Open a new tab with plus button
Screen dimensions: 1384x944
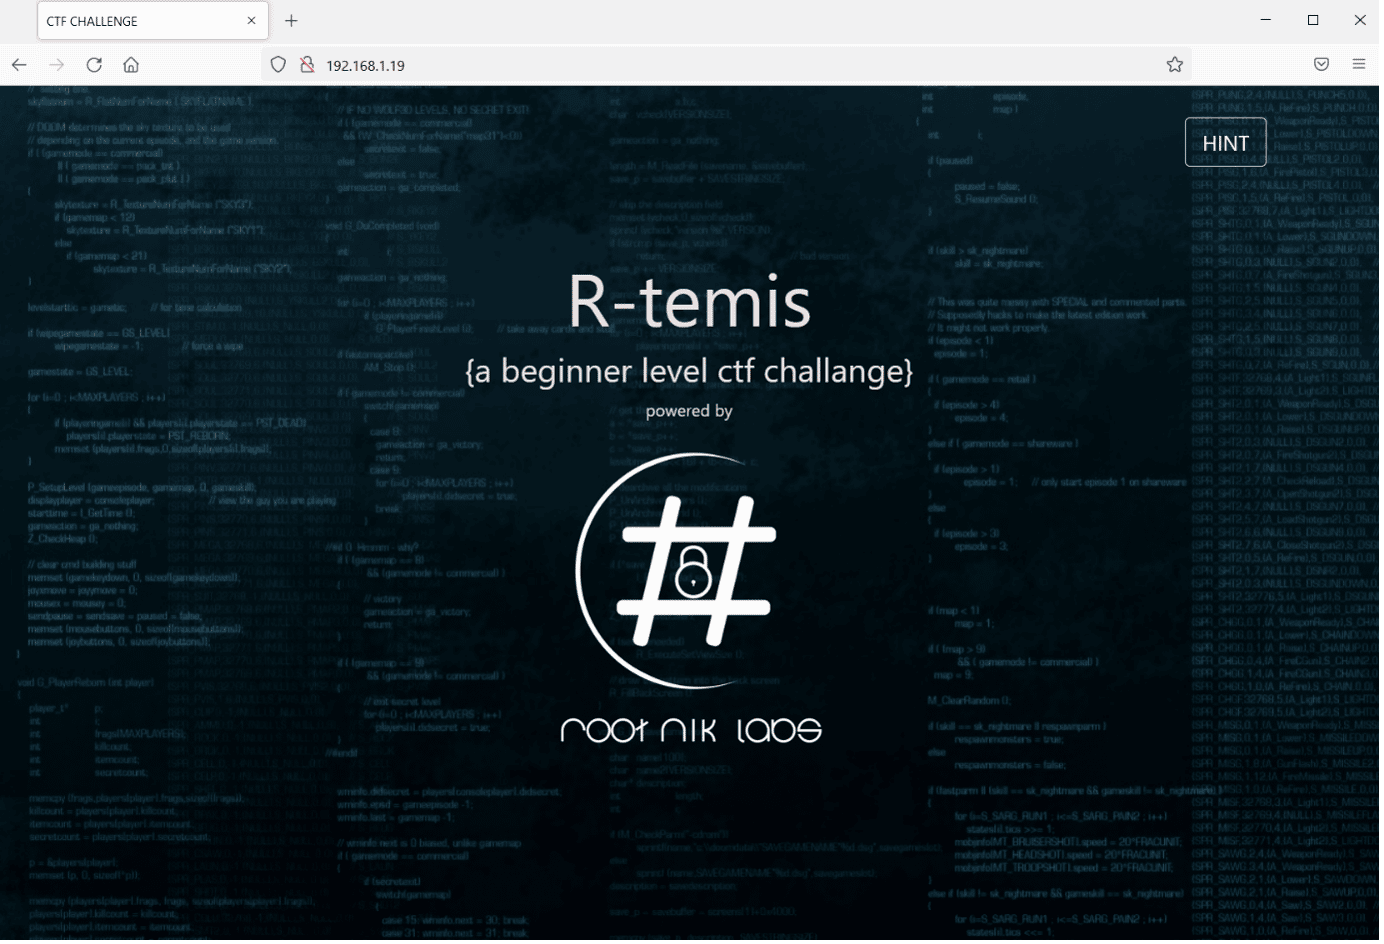coord(291,21)
